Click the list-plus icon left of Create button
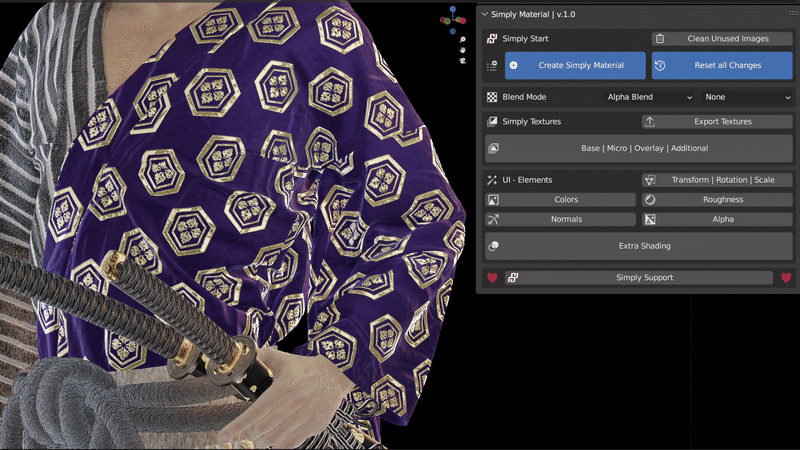The height and width of the screenshot is (450, 800). point(492,66)
